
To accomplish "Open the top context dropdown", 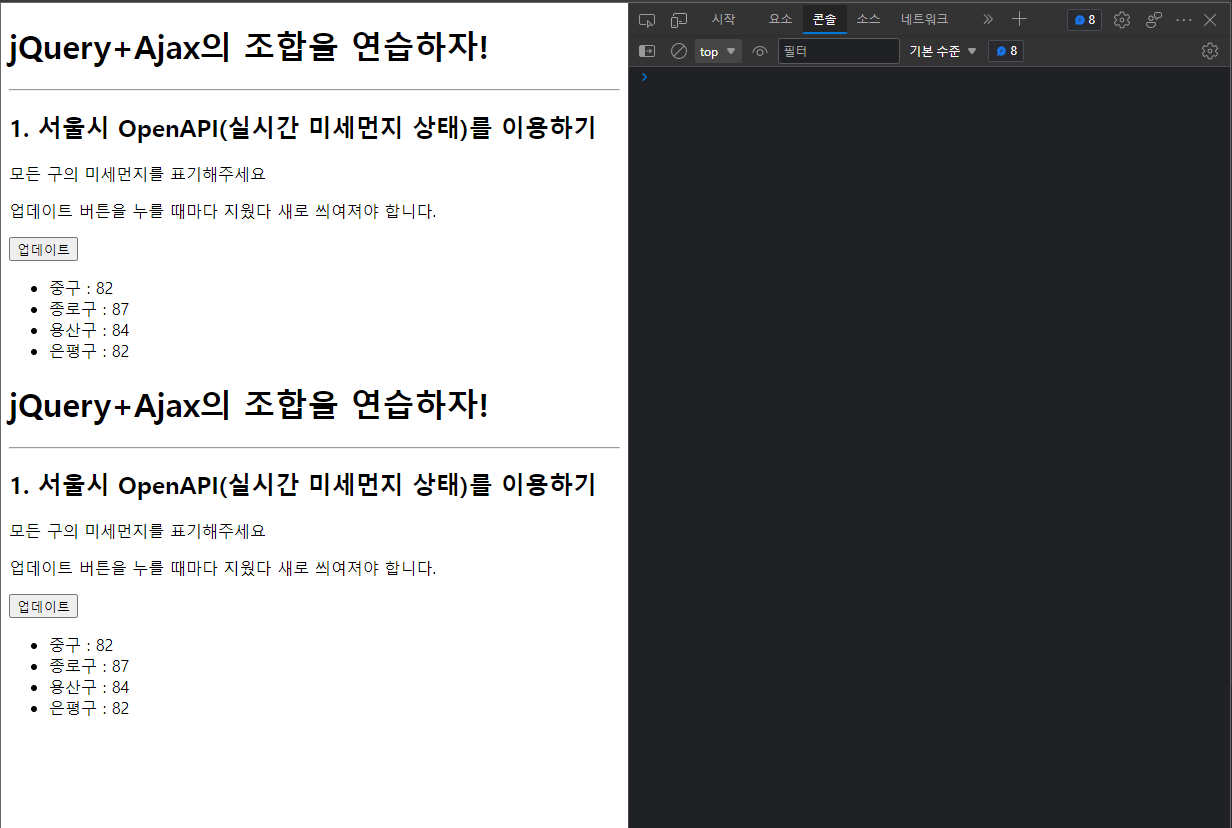I will (x=718, y=51).
